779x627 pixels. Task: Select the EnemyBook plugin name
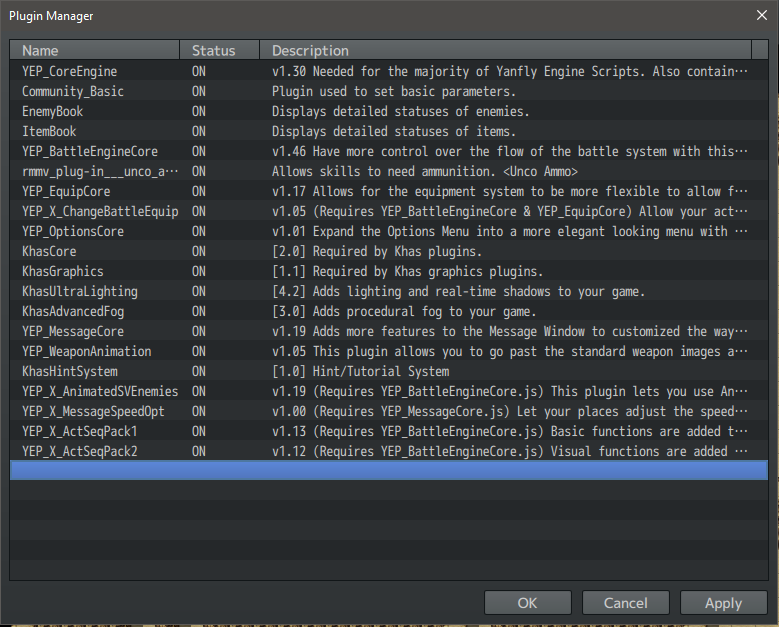point(52,111)
